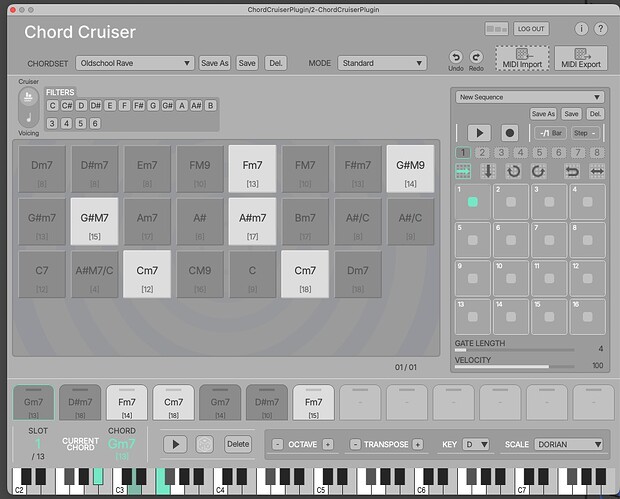The image size is (620, 499).
Task: Open the Bar length selector
Action: (550, 133)
